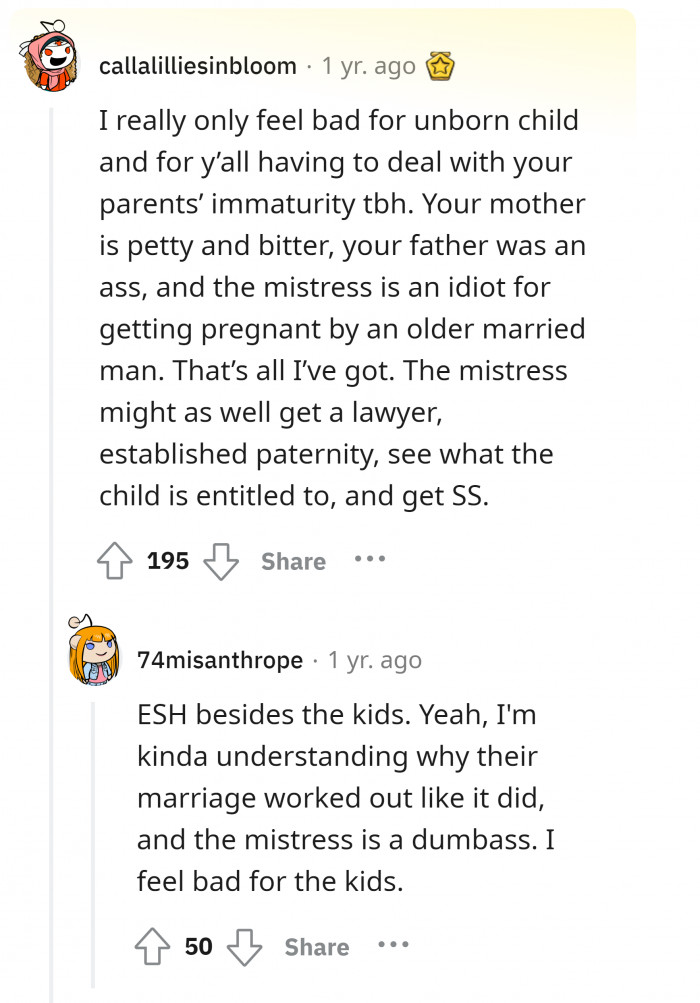Open the overflow menu on callalilliesinbloom's comment

click(370, 561)
